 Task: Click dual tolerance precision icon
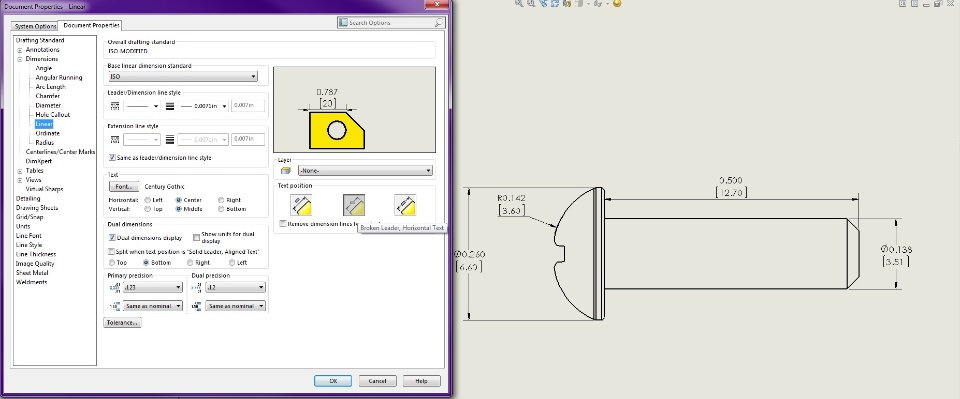[197, 305]
